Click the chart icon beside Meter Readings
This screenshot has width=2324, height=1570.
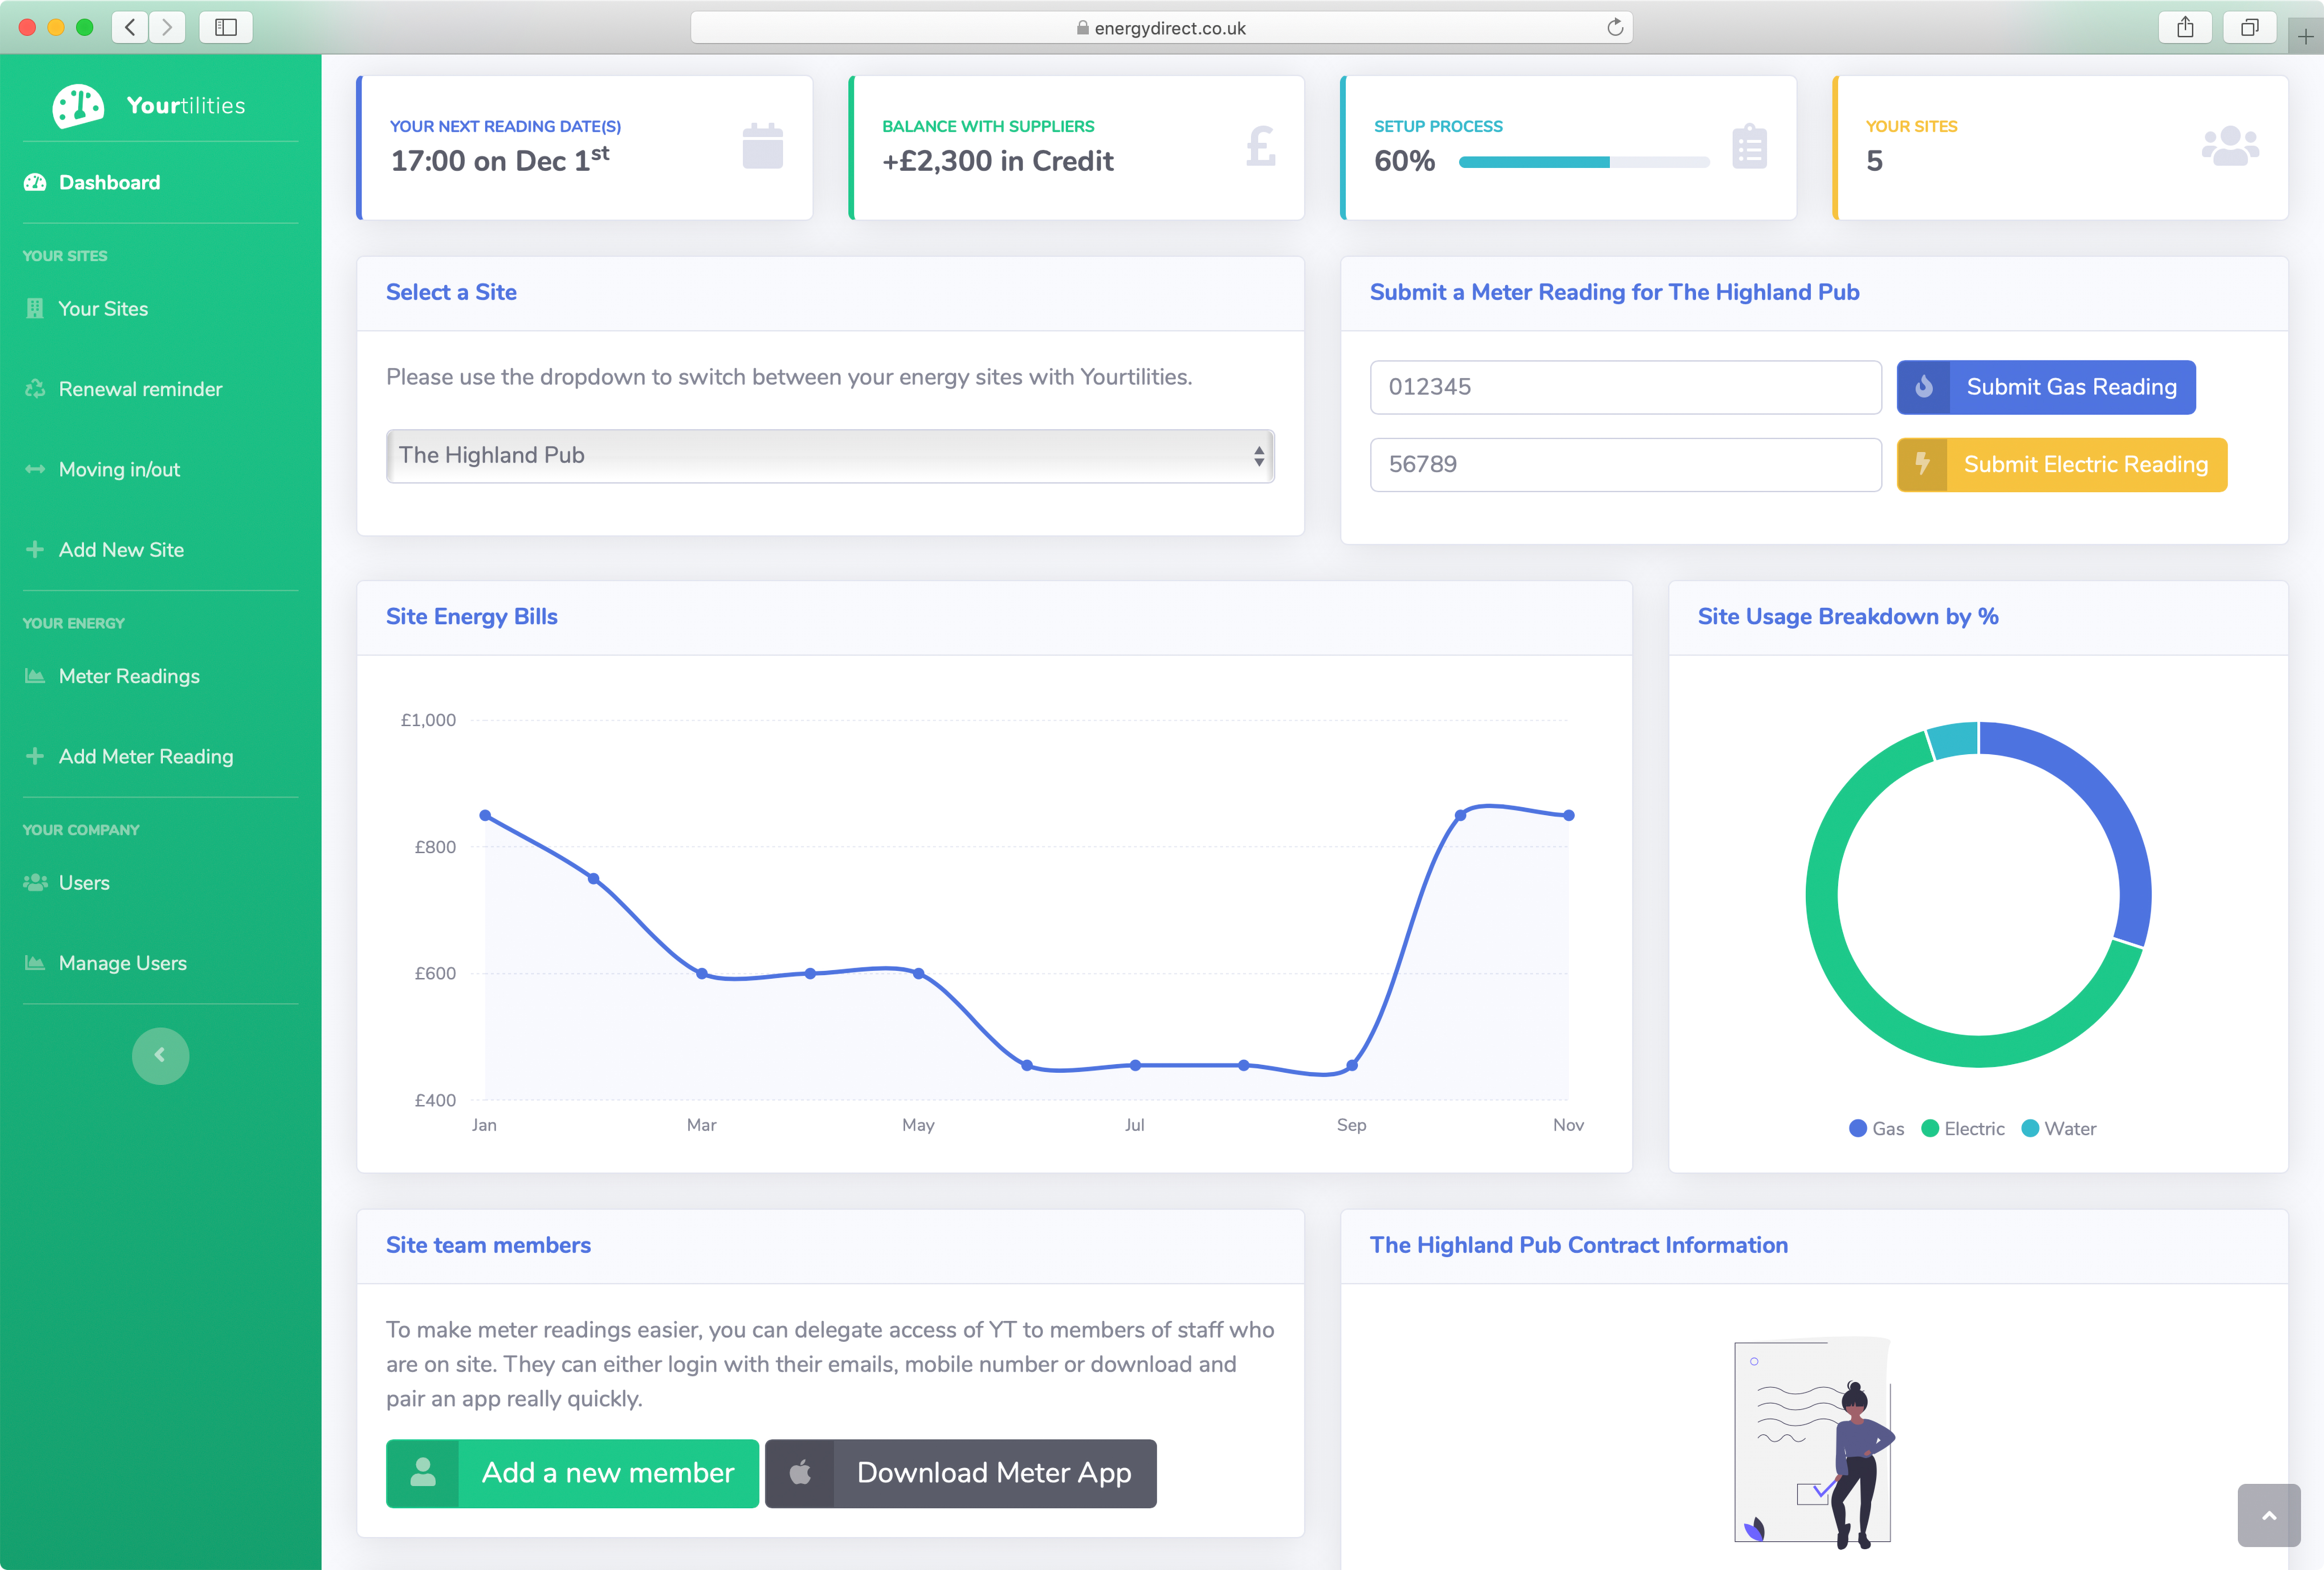point(35,676)
